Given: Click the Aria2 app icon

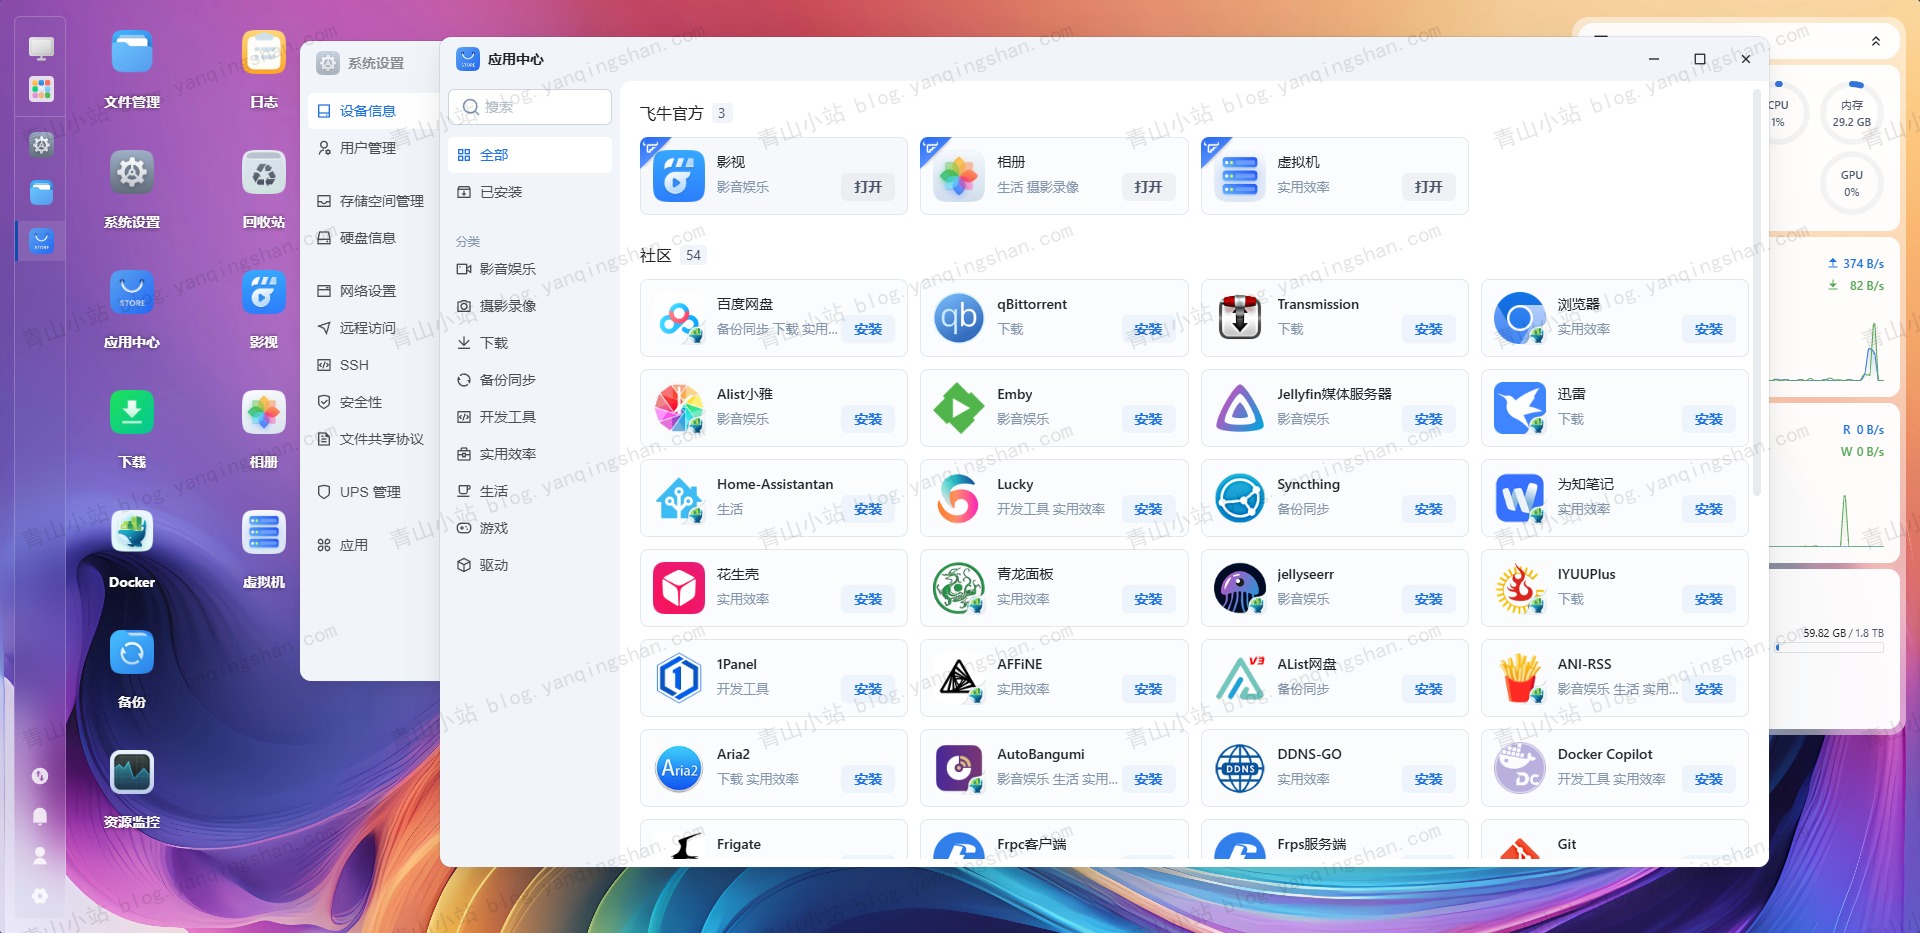Looking at the screenshot, I should point(679,768).
